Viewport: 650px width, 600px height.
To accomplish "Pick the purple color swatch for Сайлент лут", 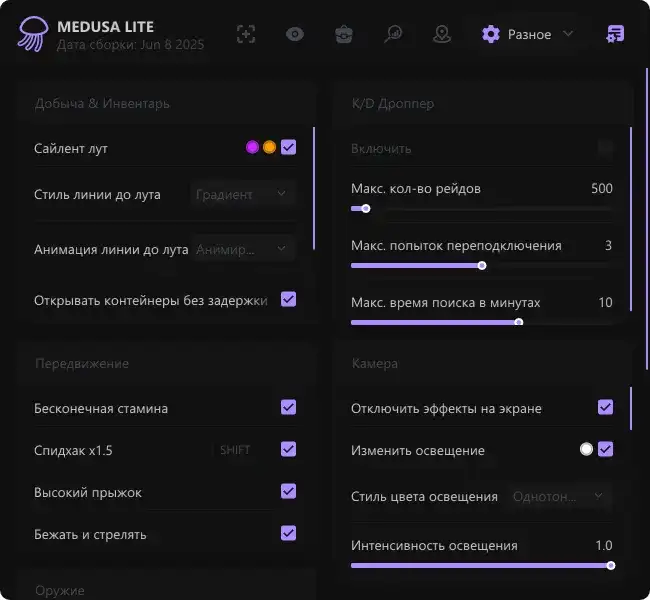I will point(252,147).
